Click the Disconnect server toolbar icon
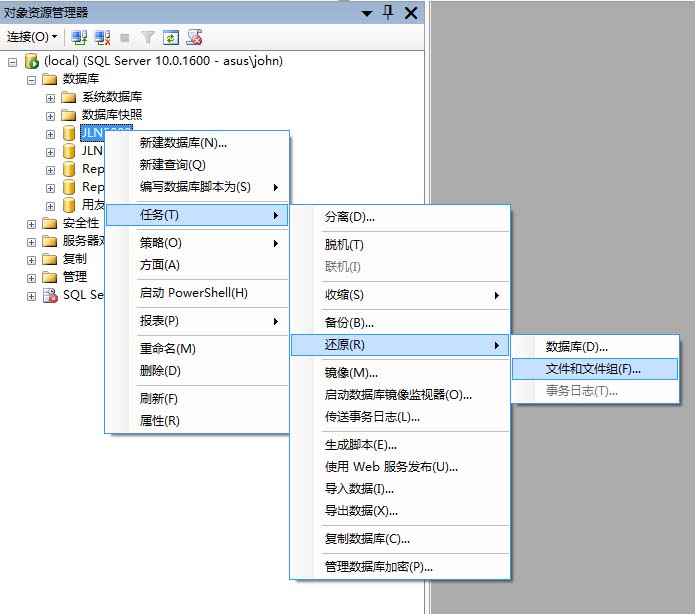Image resolution: width=695 pixels, height=614 pixels. coord(102,37)
